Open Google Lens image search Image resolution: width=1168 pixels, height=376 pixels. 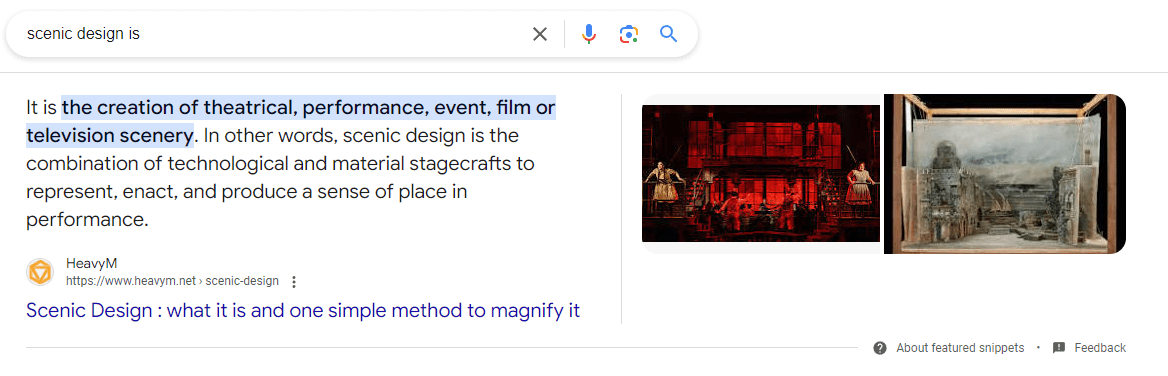pos(629,34)
